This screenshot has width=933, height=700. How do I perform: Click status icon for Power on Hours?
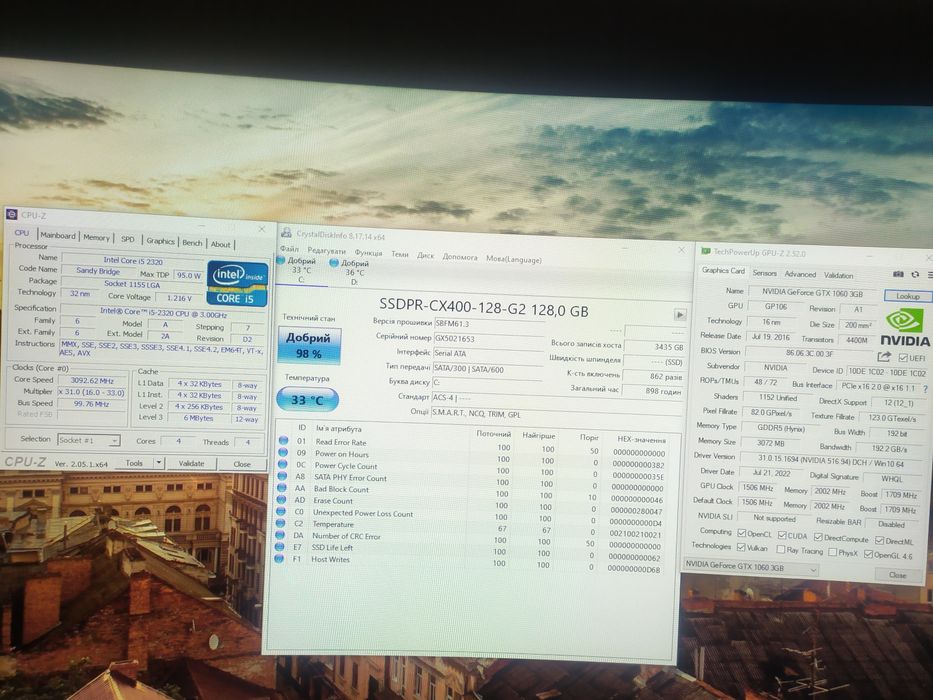283,452
